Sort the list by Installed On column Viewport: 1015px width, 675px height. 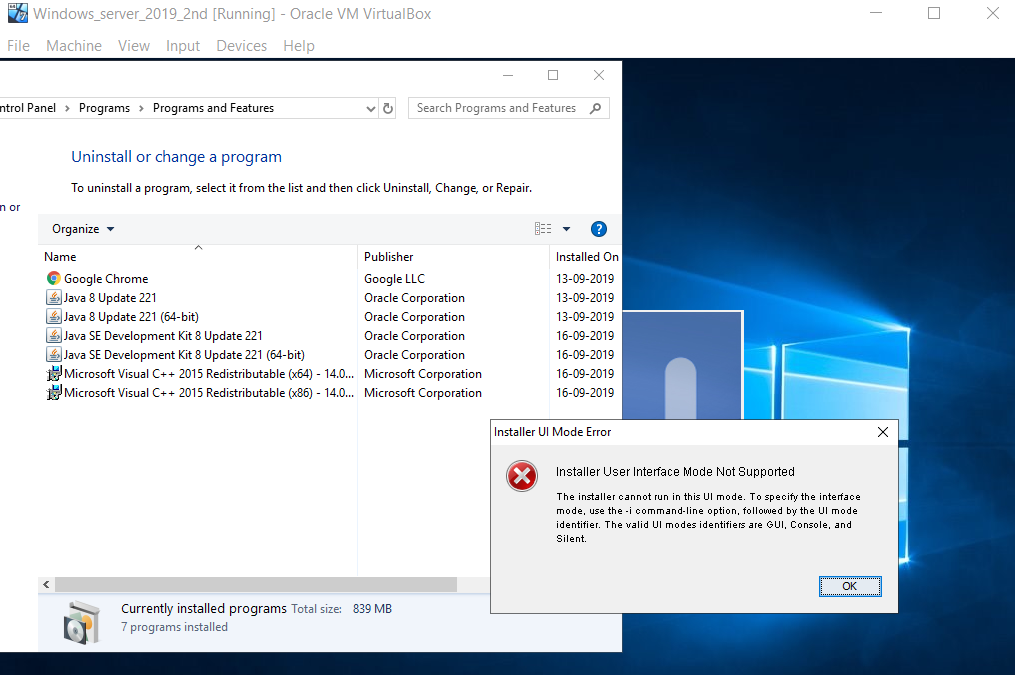586,257
